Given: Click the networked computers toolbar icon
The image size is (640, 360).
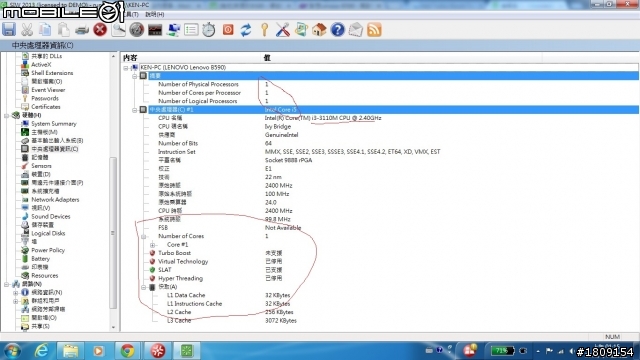Looking at the screenshot, I should [x=173, y=30].
